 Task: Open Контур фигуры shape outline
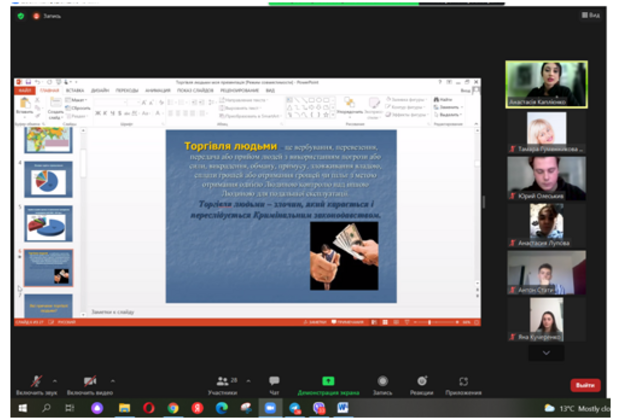(x=405, y=107)
